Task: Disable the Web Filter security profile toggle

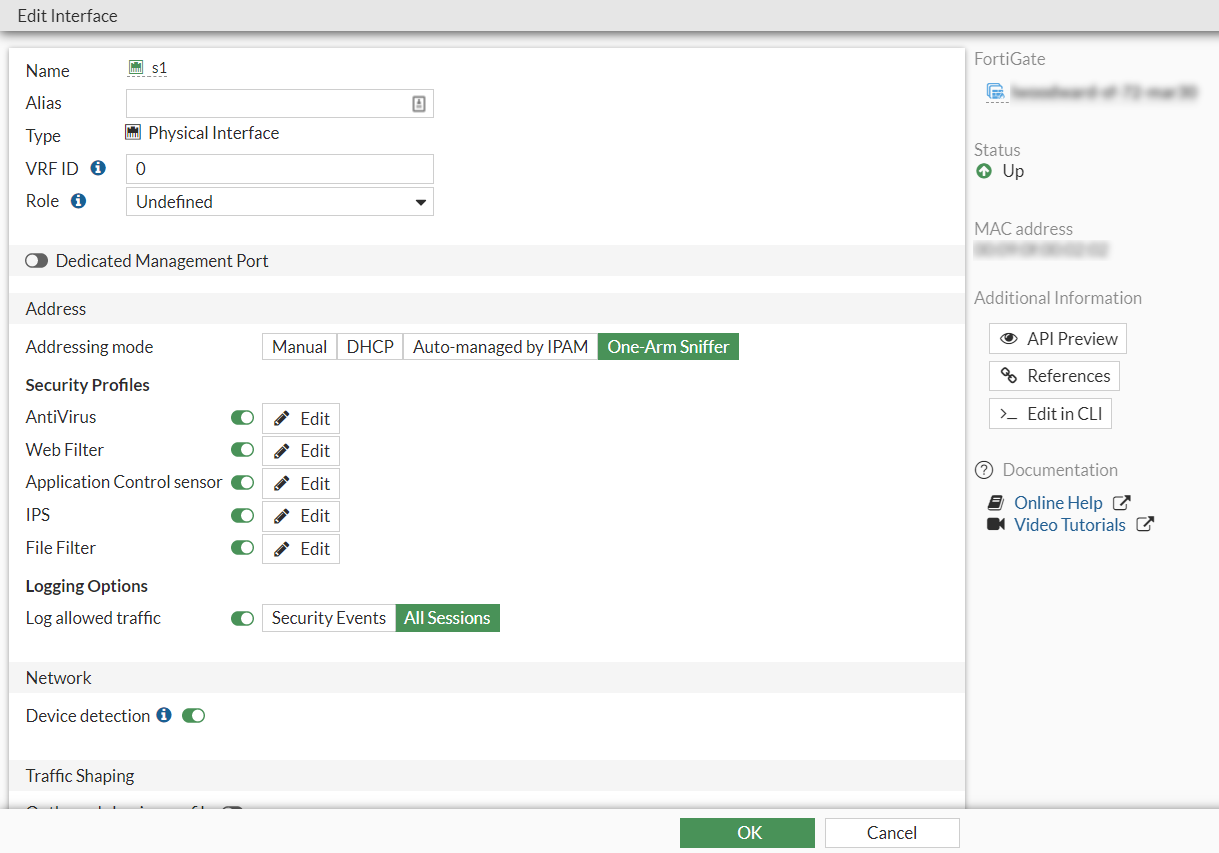Action: 241,450
